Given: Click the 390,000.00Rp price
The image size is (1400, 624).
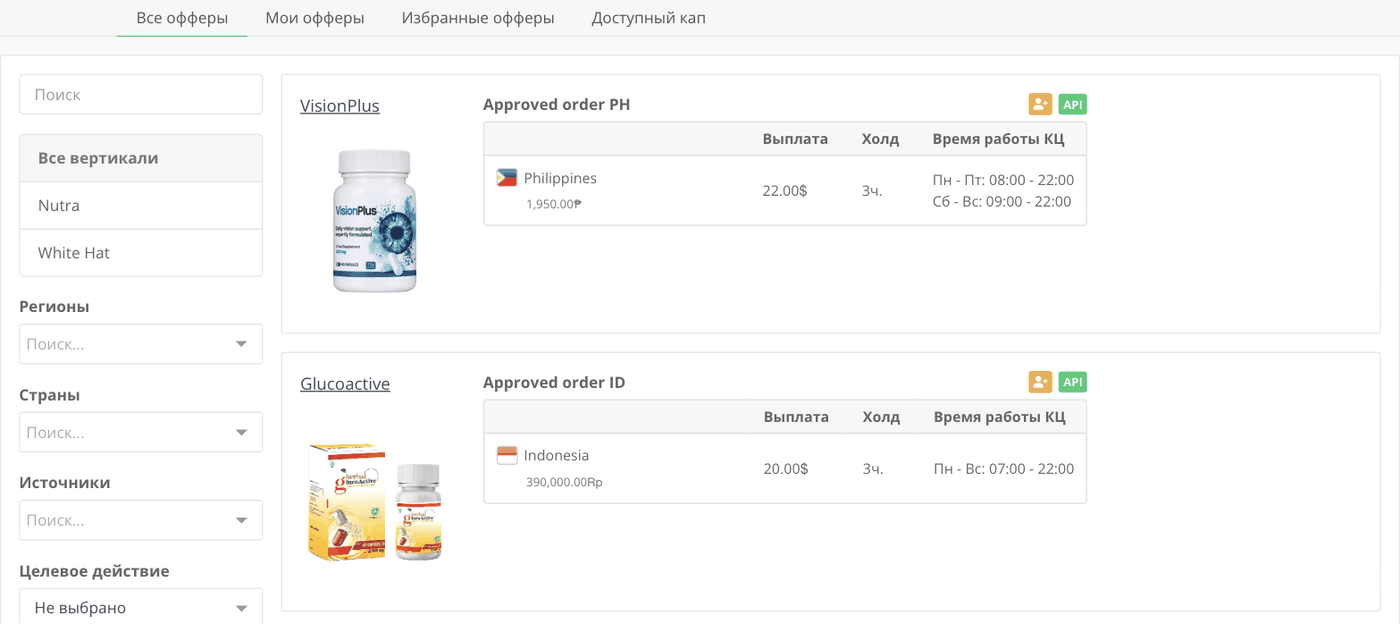Looking at the screenshot, I should tap(564, 482).
